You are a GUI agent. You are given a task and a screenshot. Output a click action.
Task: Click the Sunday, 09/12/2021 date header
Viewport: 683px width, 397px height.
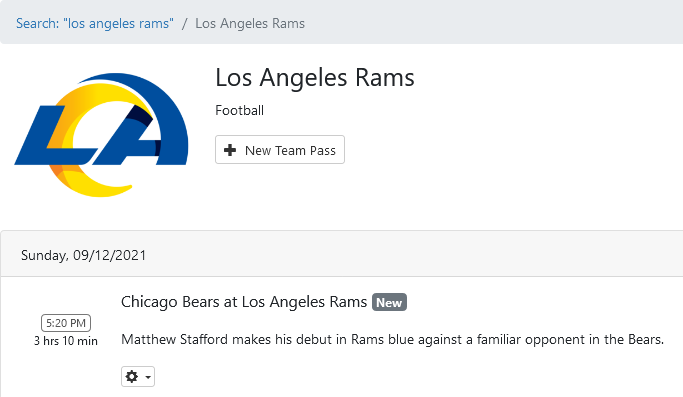[83, 255]
